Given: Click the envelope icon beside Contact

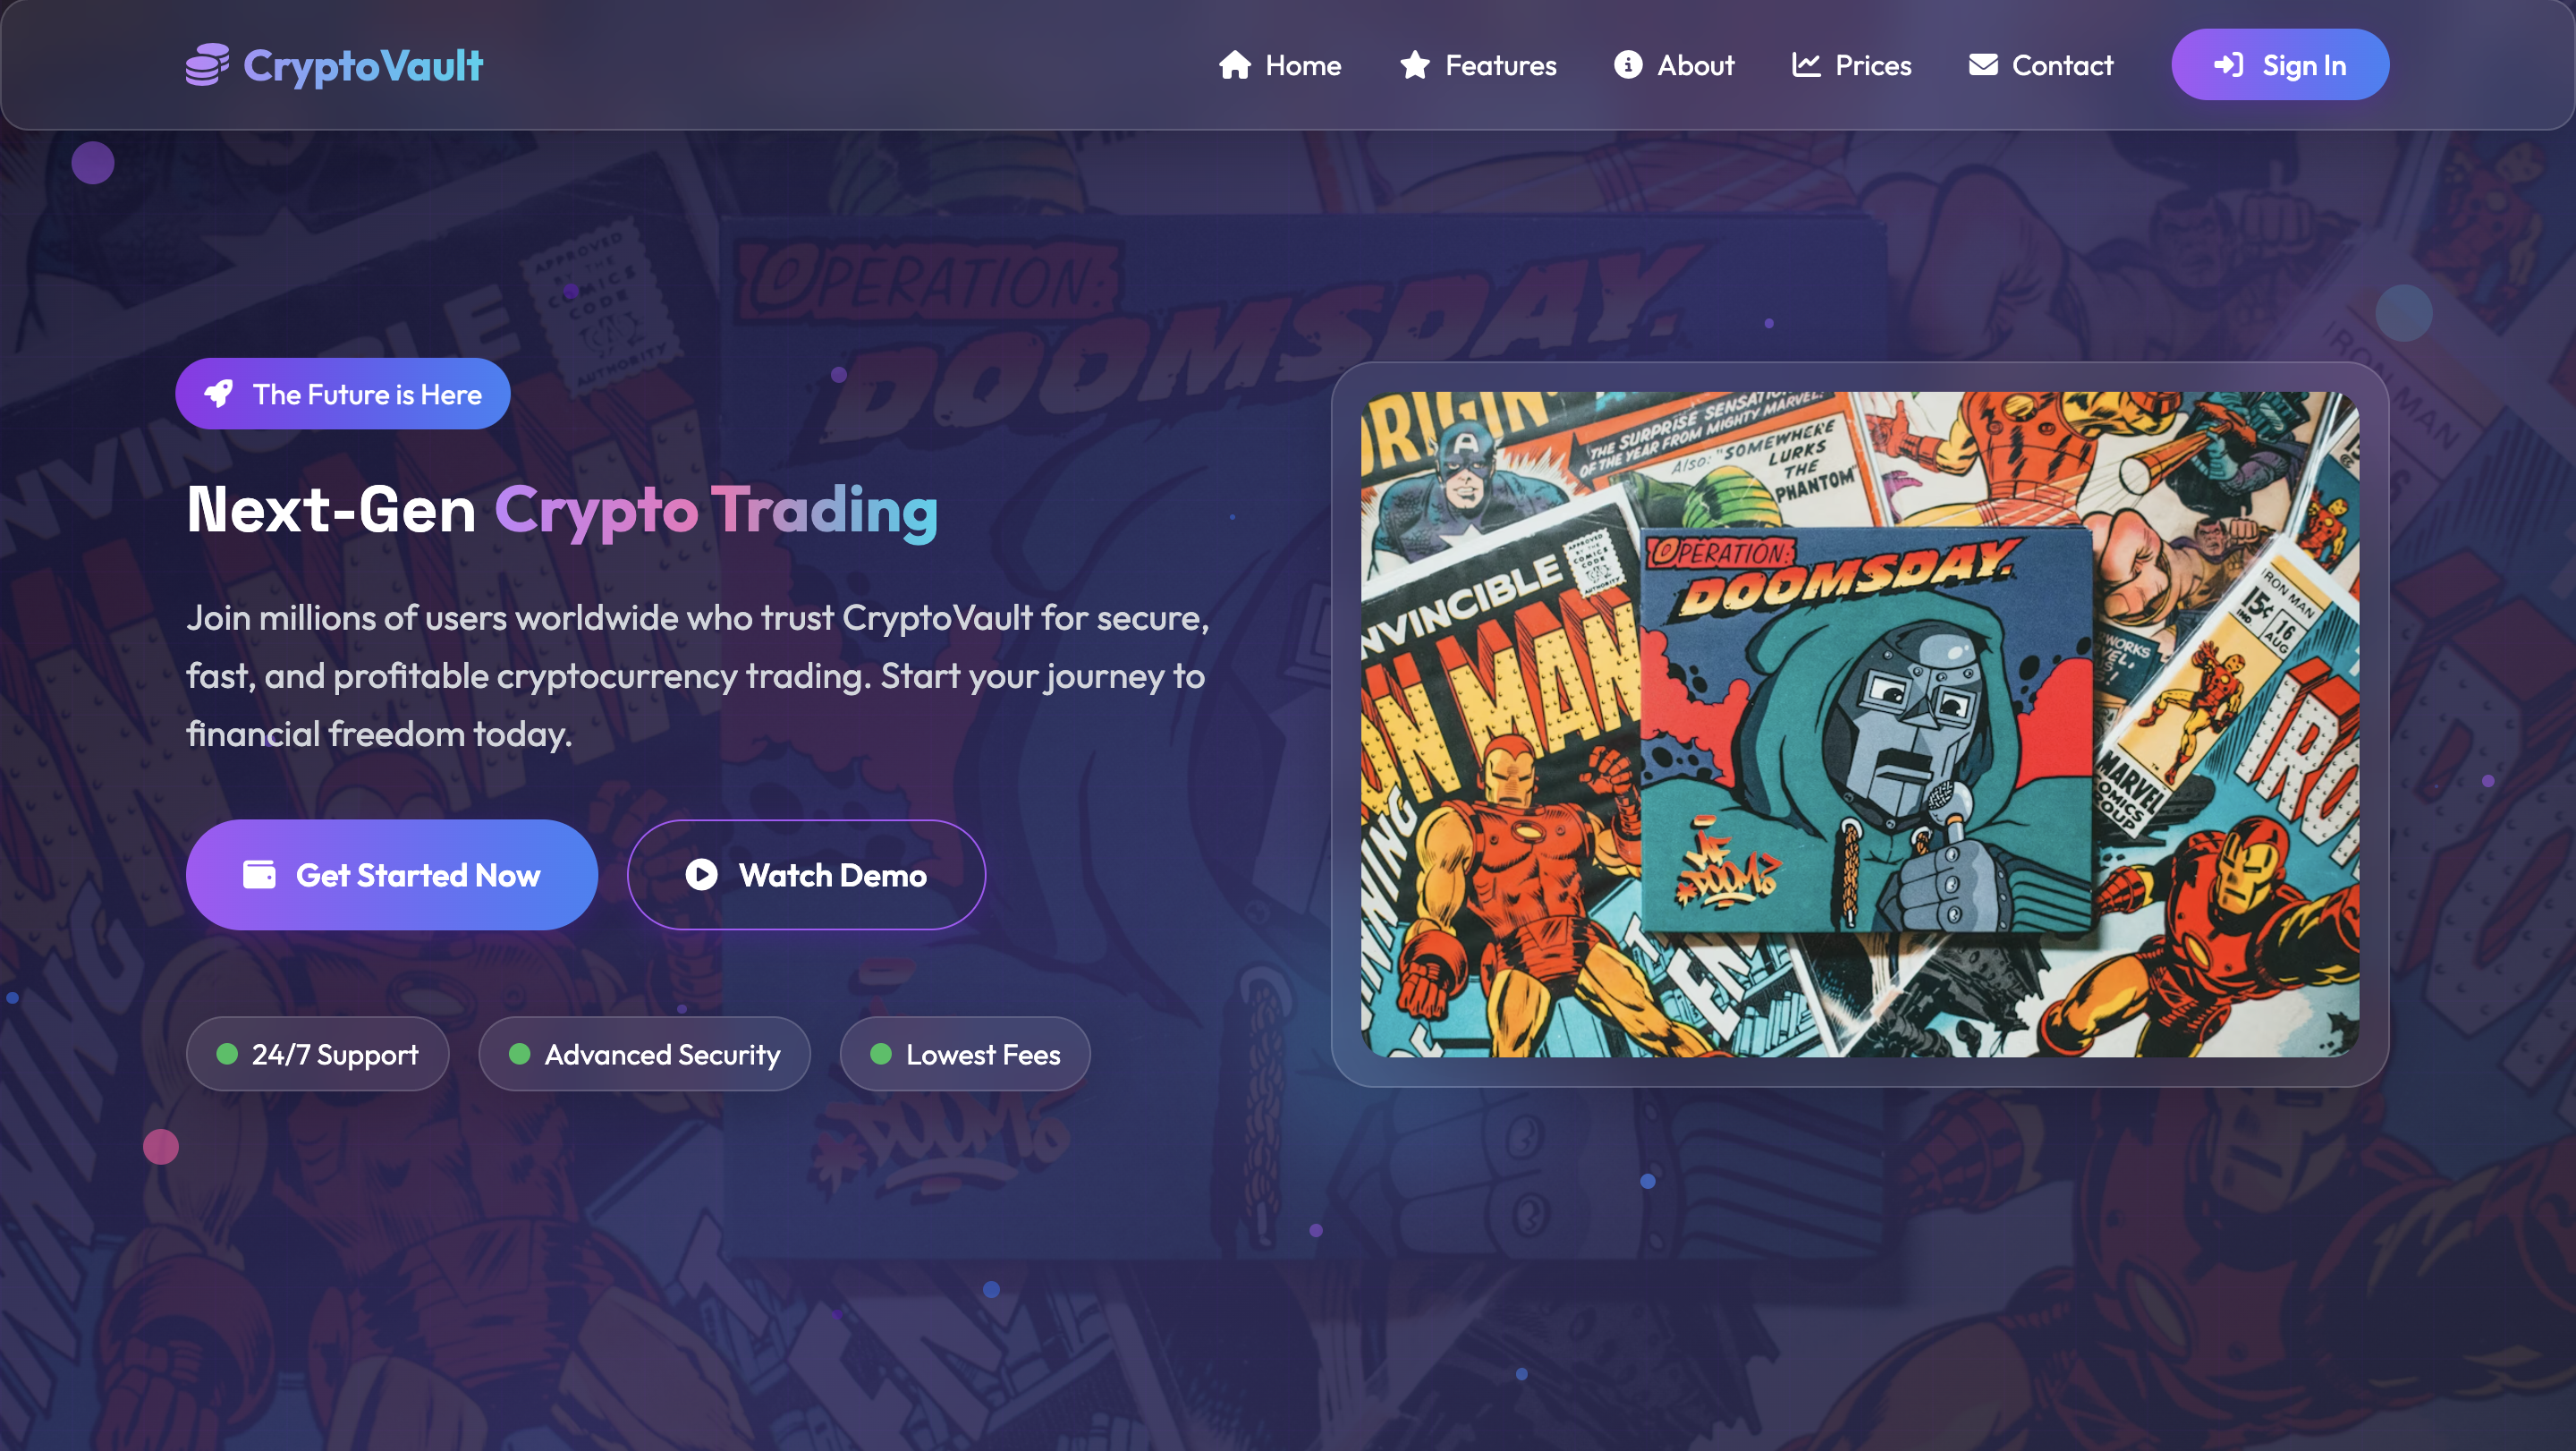Looking at the screenshot, I should coord(1983,65).
